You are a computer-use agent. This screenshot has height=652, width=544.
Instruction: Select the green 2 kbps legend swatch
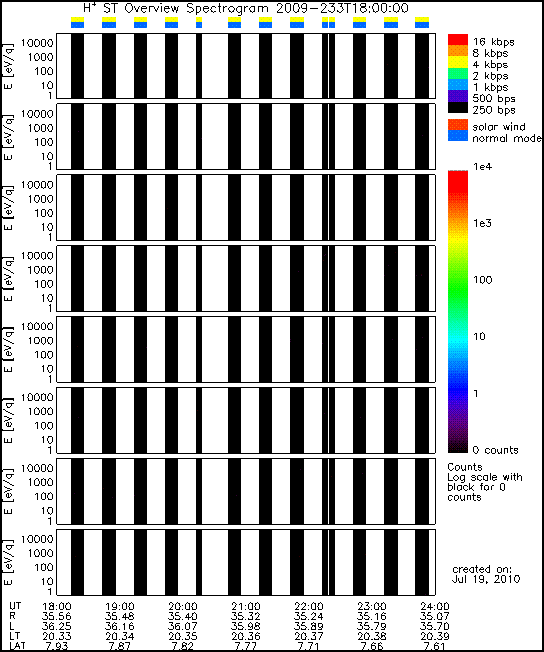(458, 73)
